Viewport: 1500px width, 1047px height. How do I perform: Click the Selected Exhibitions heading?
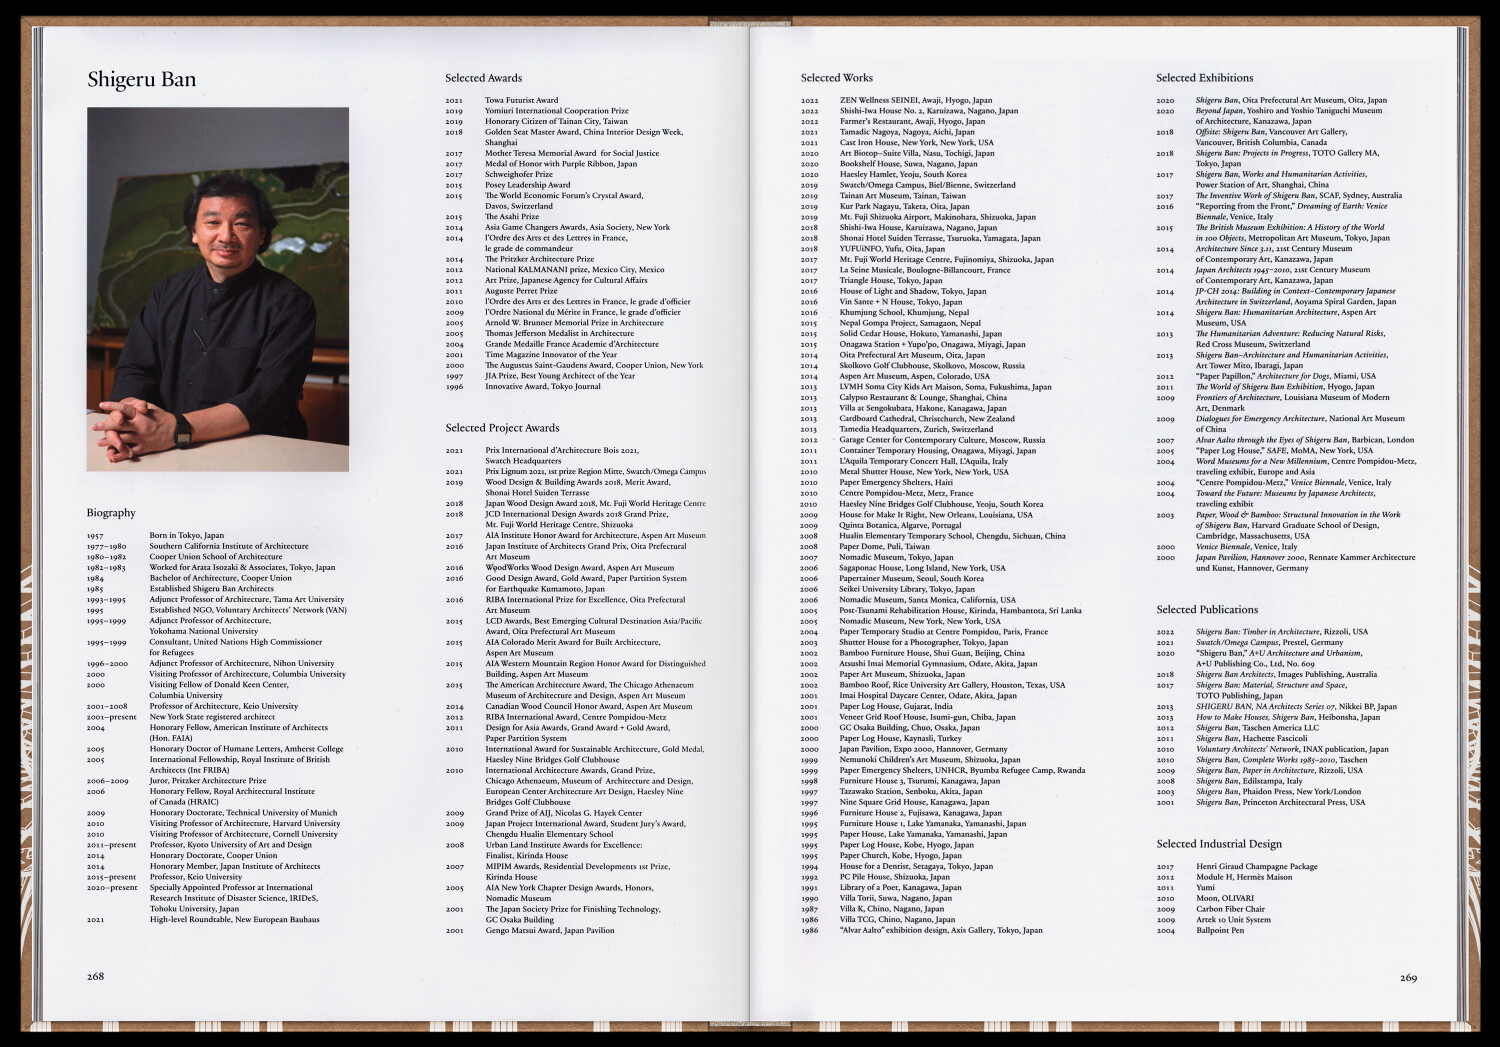(x=1204, y=78)
